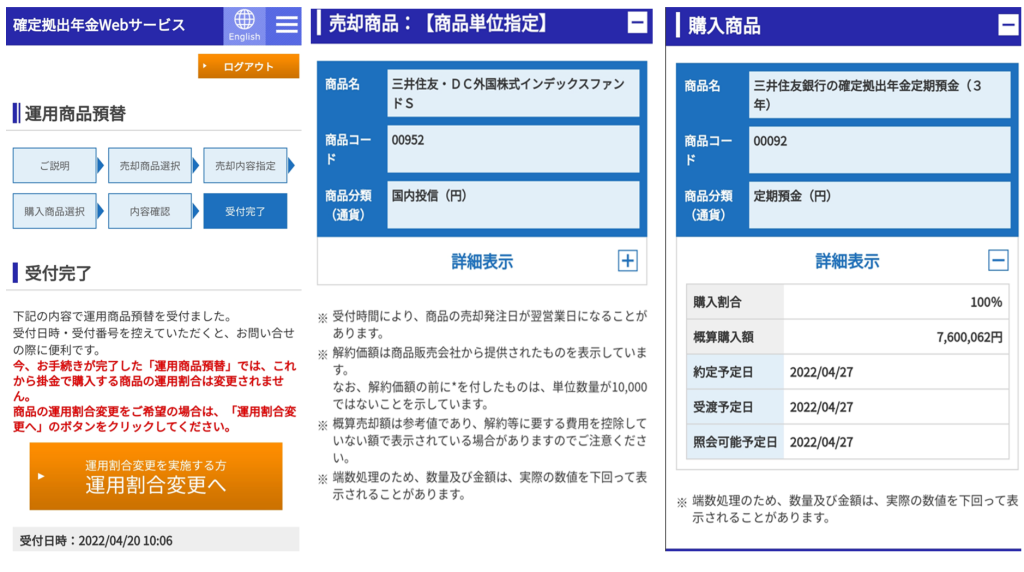
Task: Expand 詳細表示 plus icon in sell product panel
Action: [x=627, y=261]
